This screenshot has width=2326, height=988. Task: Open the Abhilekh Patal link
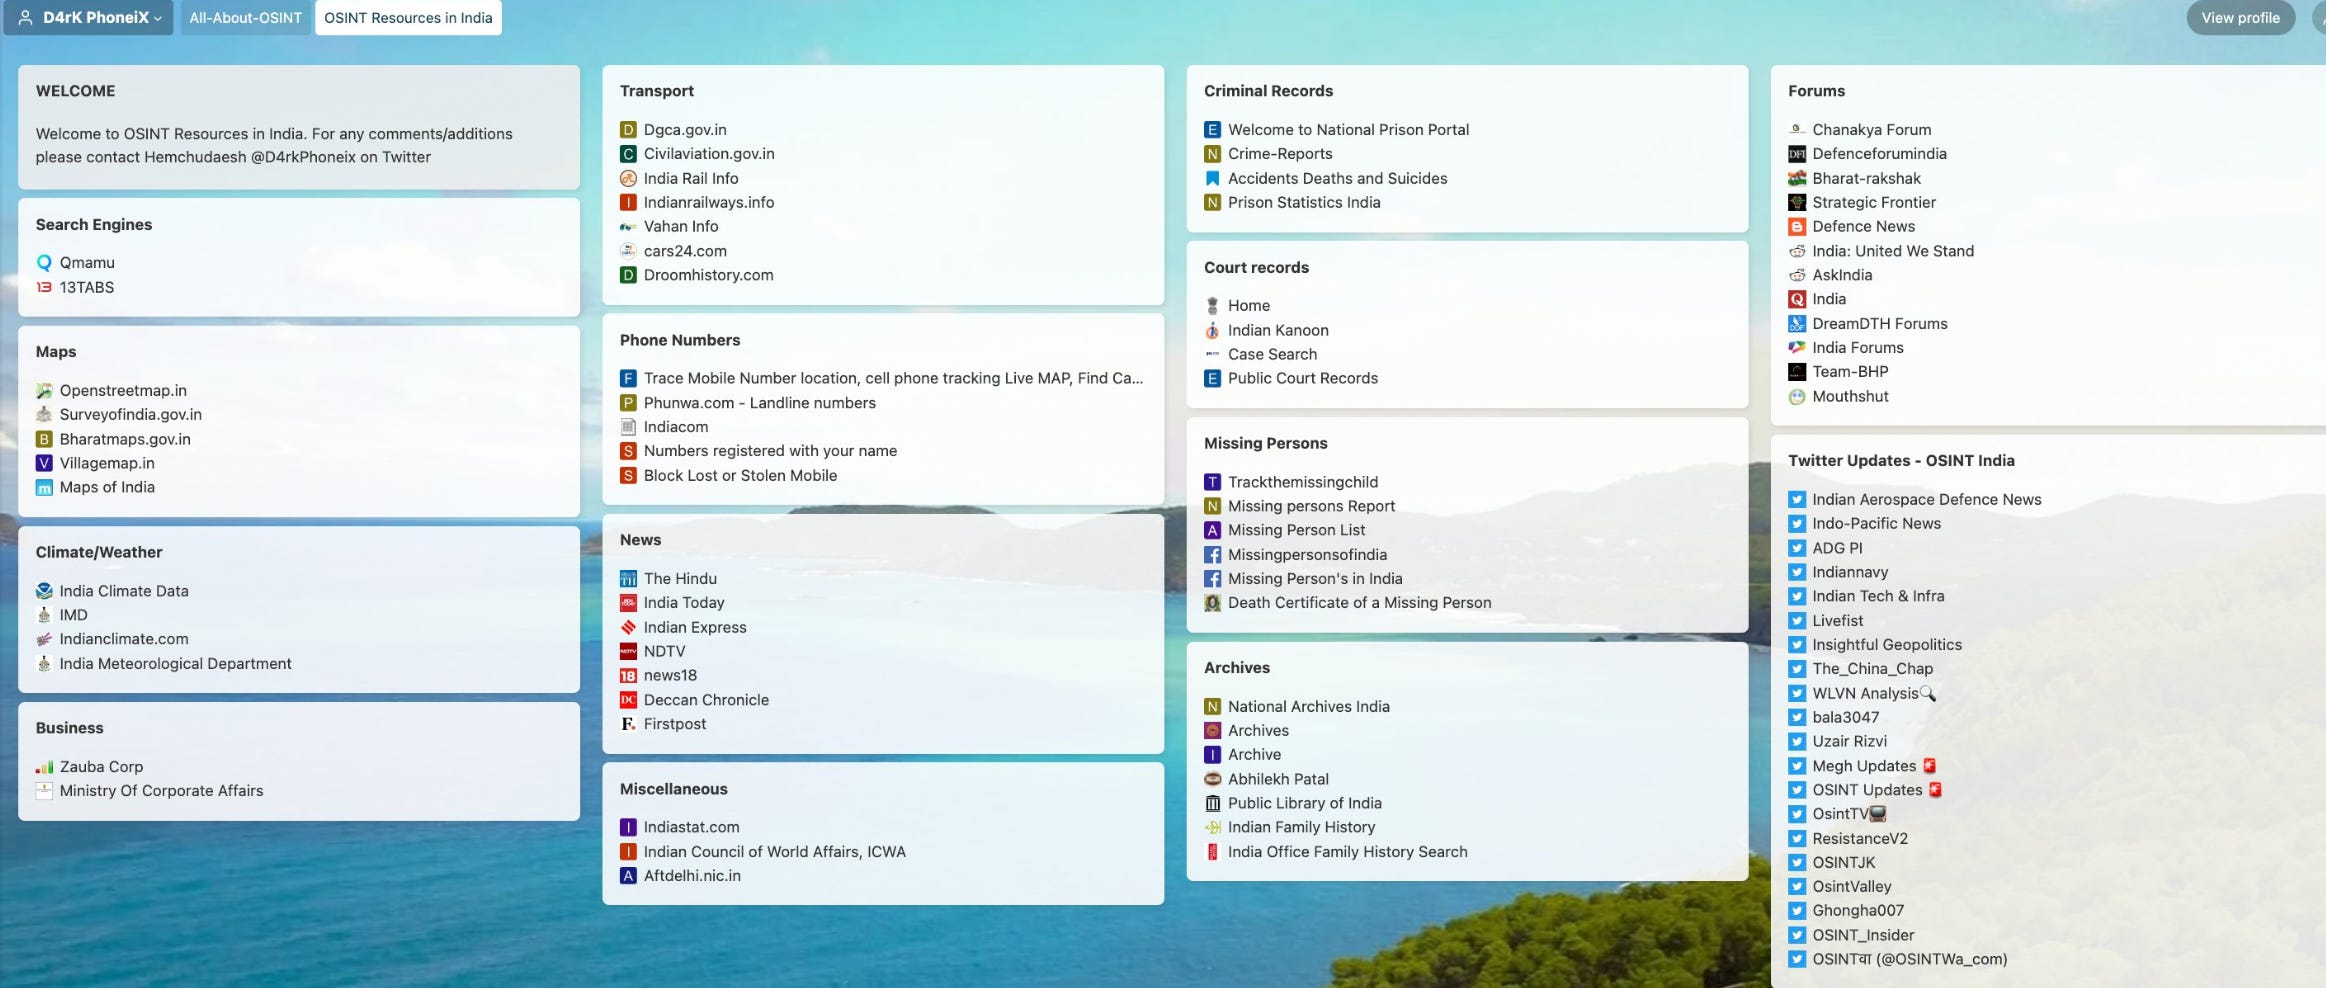1278,779
